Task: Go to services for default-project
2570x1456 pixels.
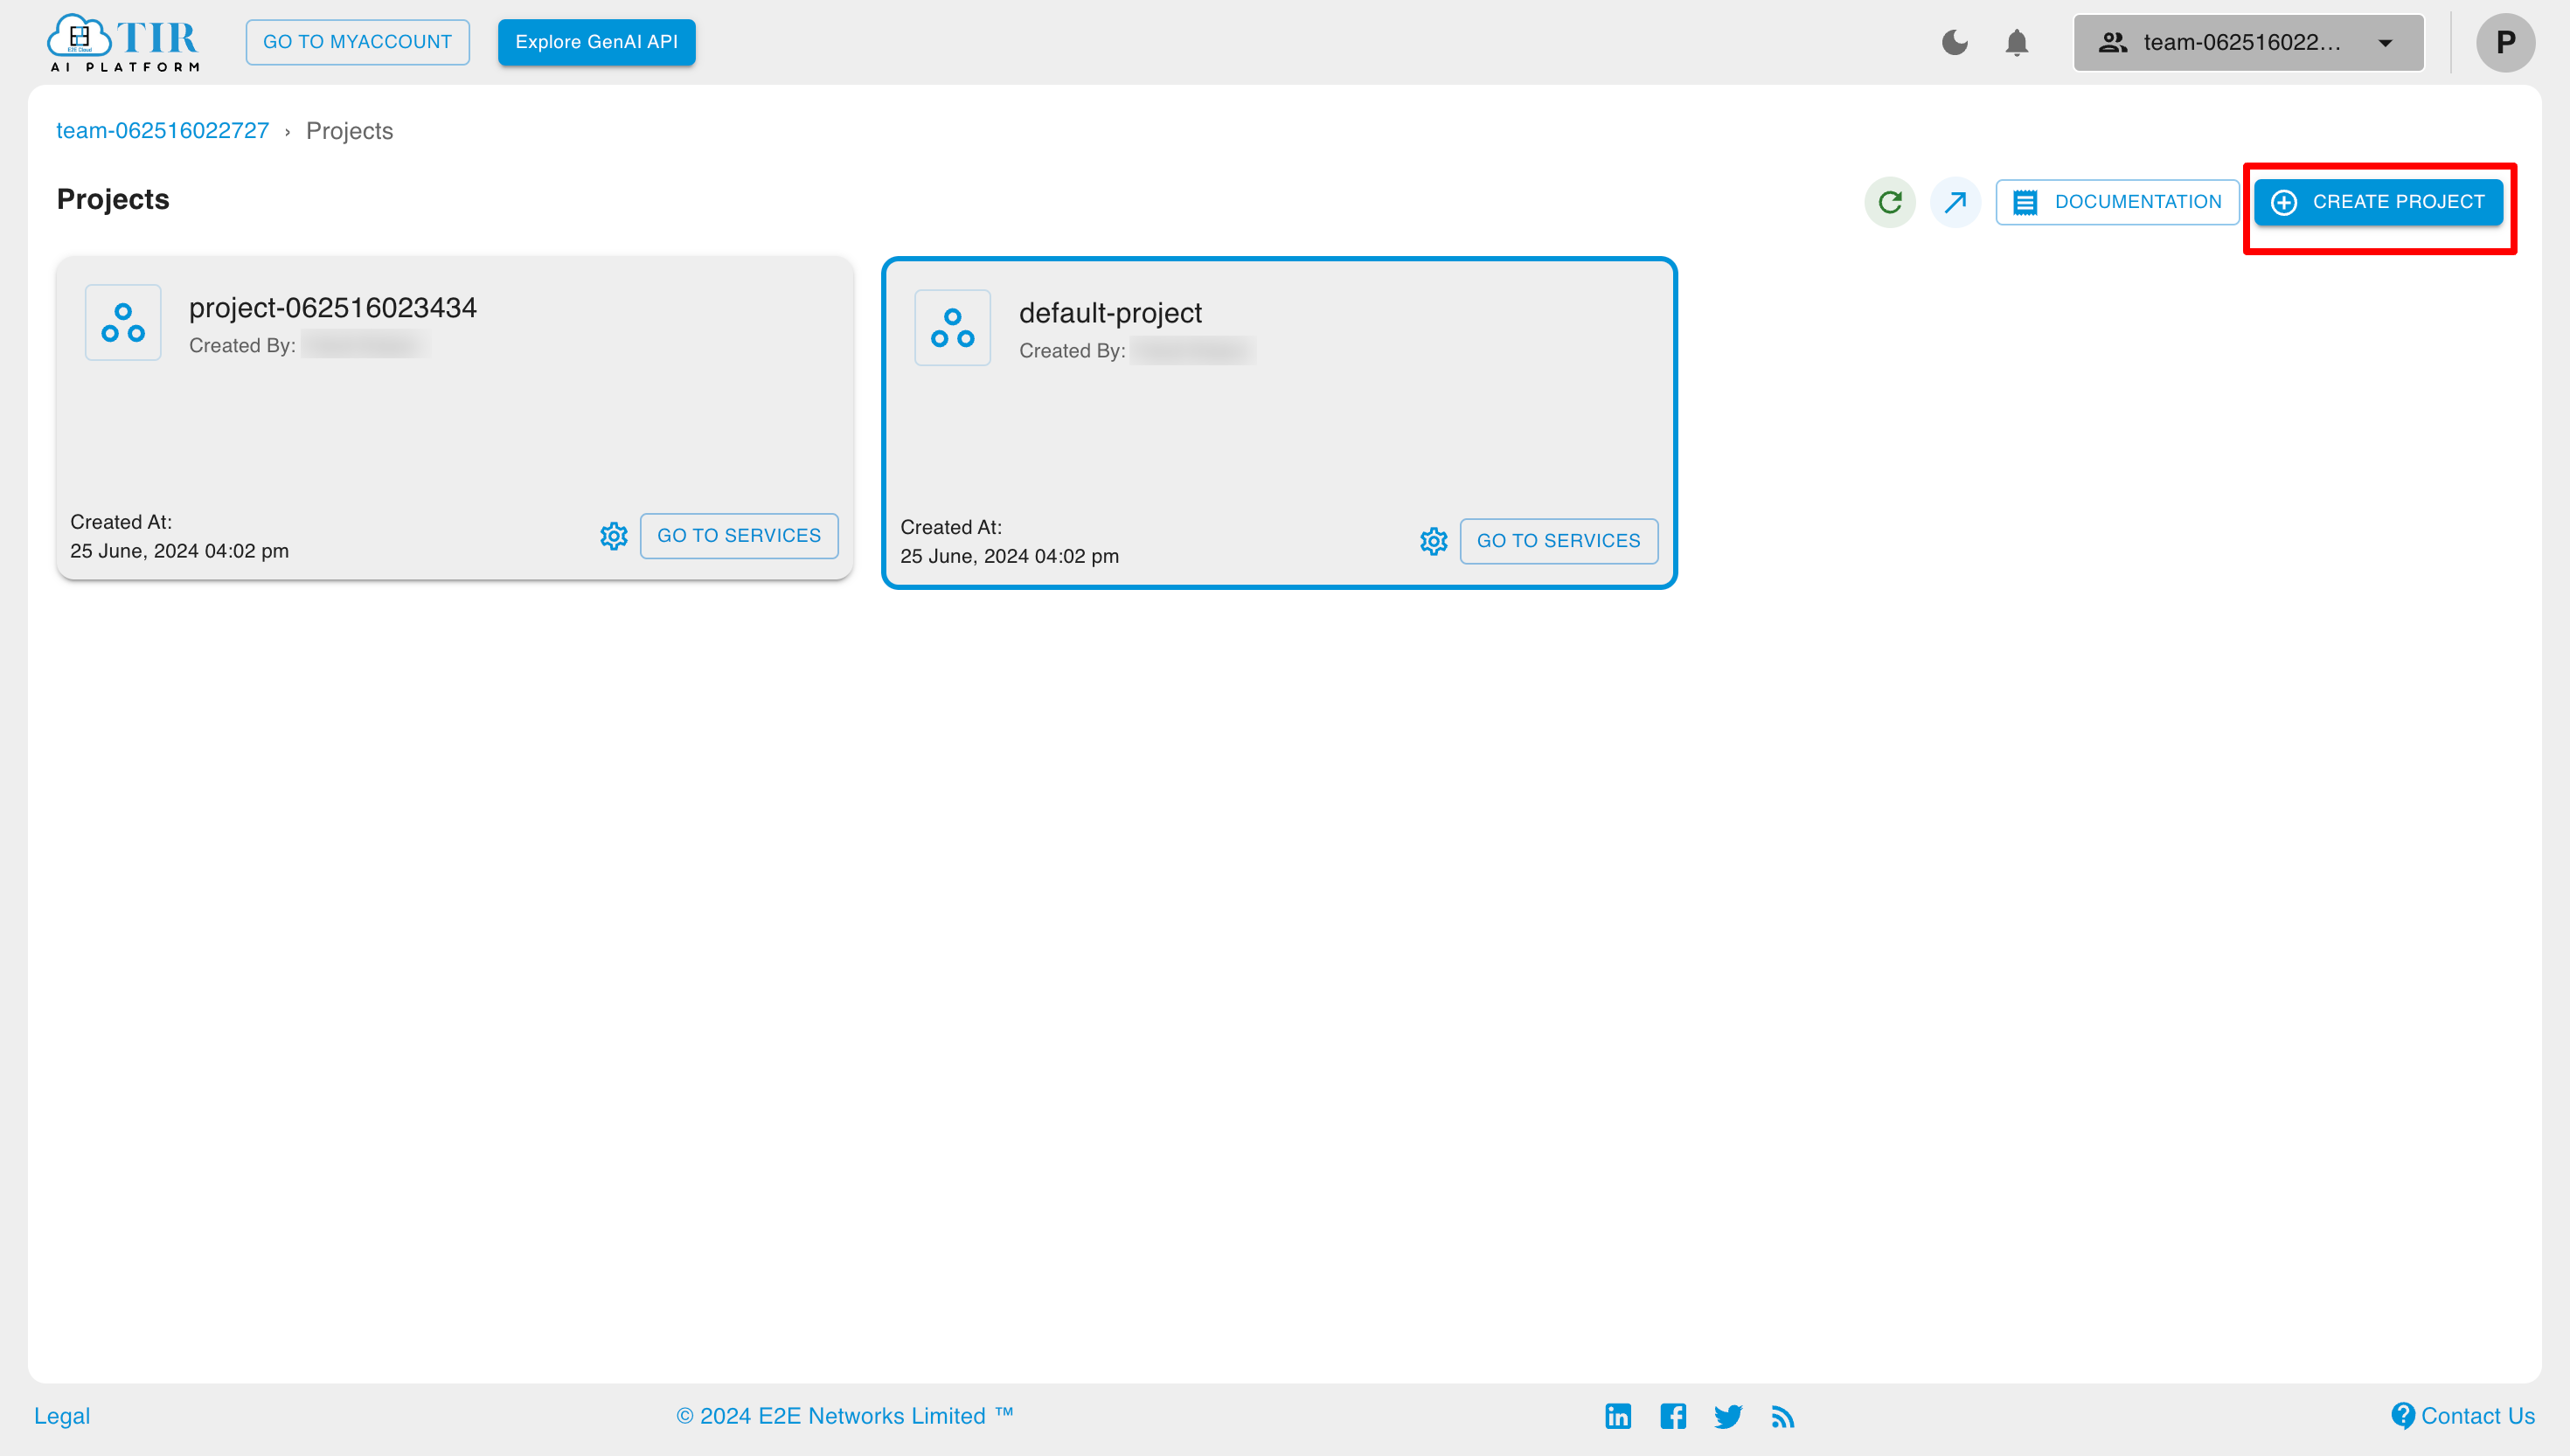Action: tap(1558, 541)
